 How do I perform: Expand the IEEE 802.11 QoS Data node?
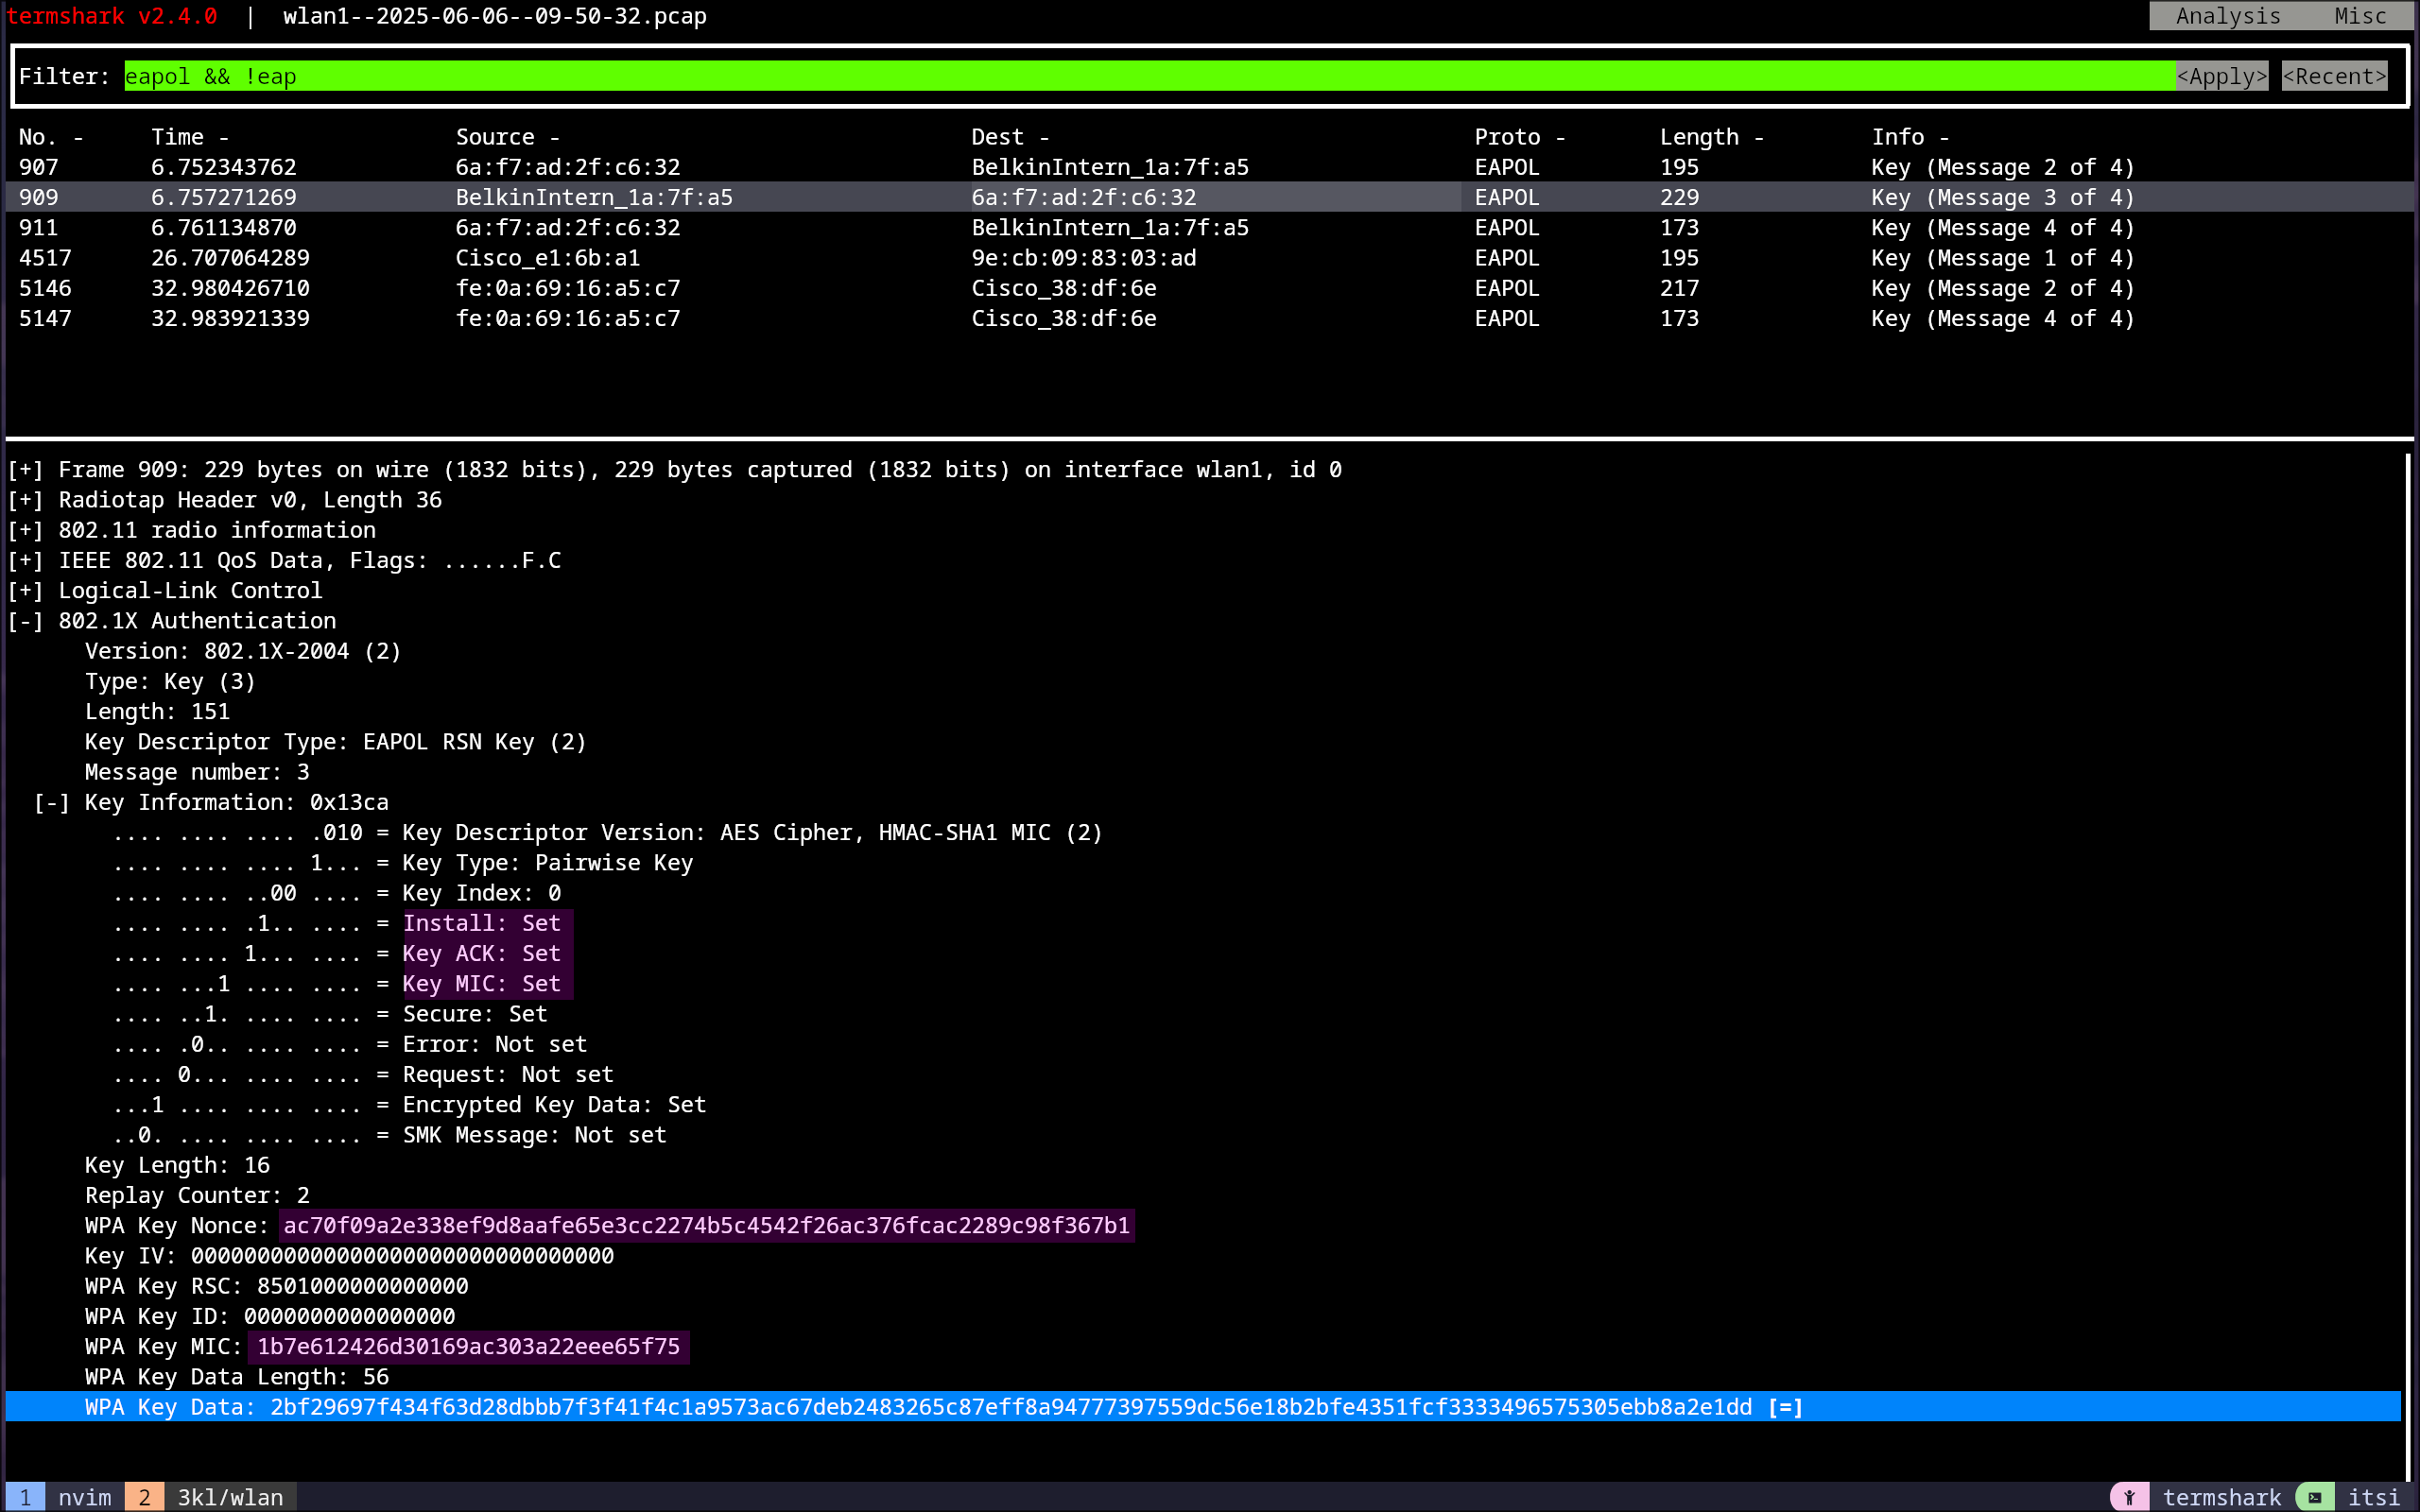point(25,560)
